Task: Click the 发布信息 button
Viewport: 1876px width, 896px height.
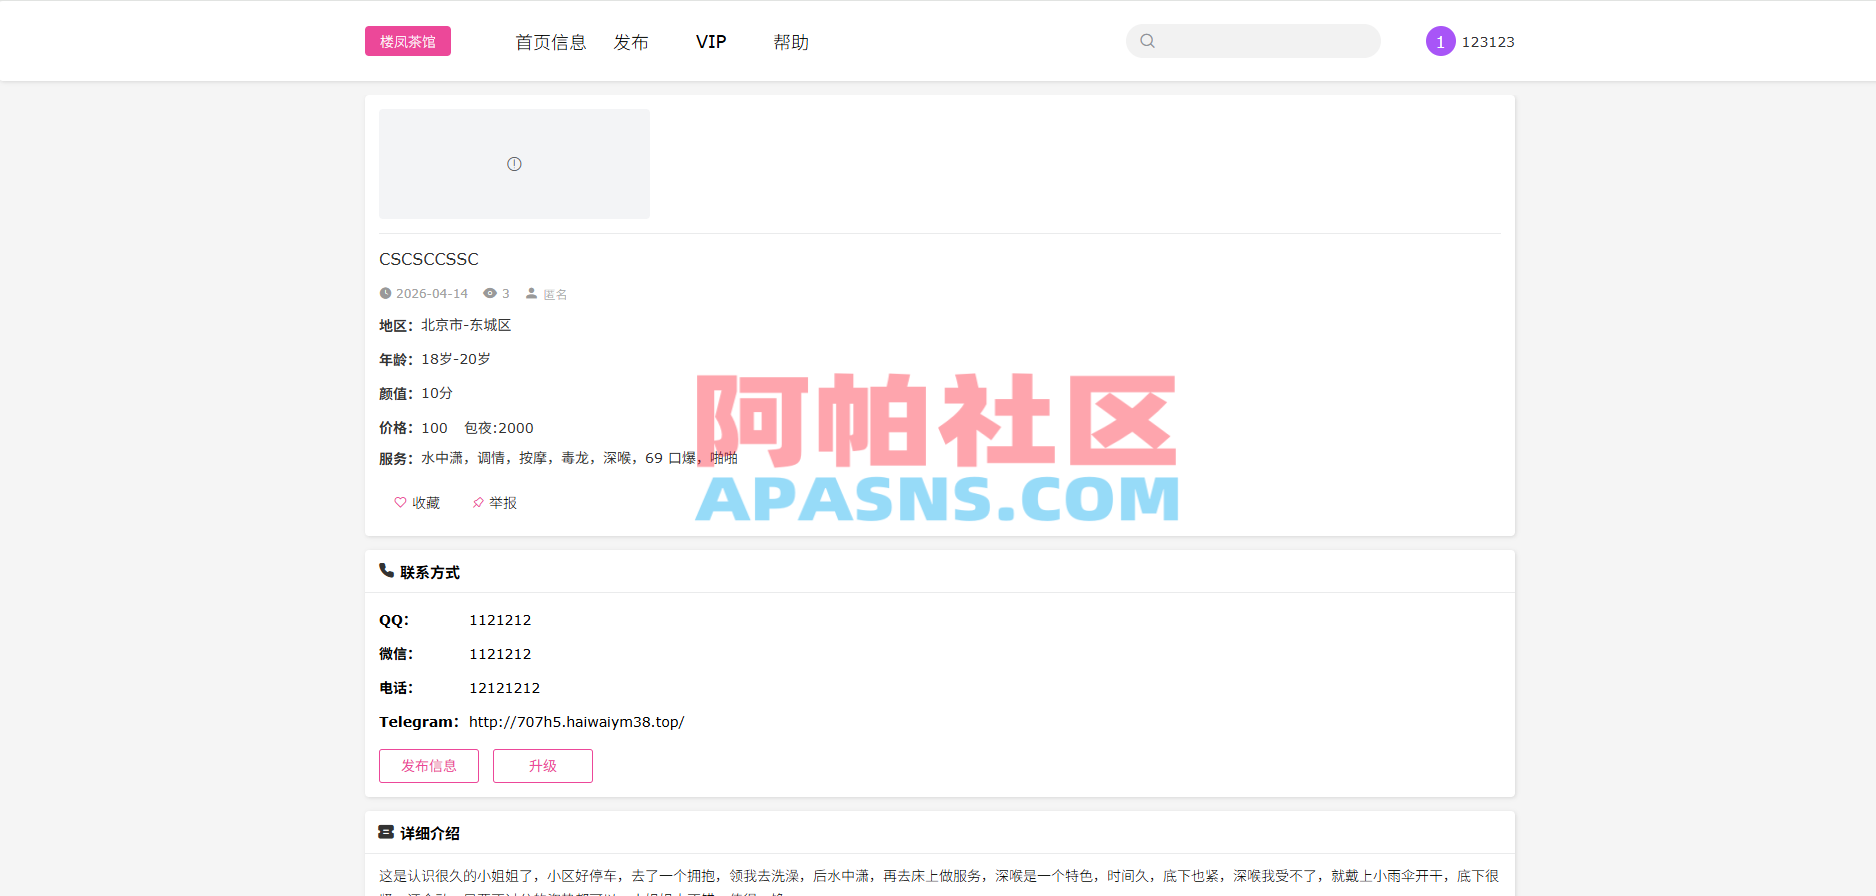Action: coord(429,766)
